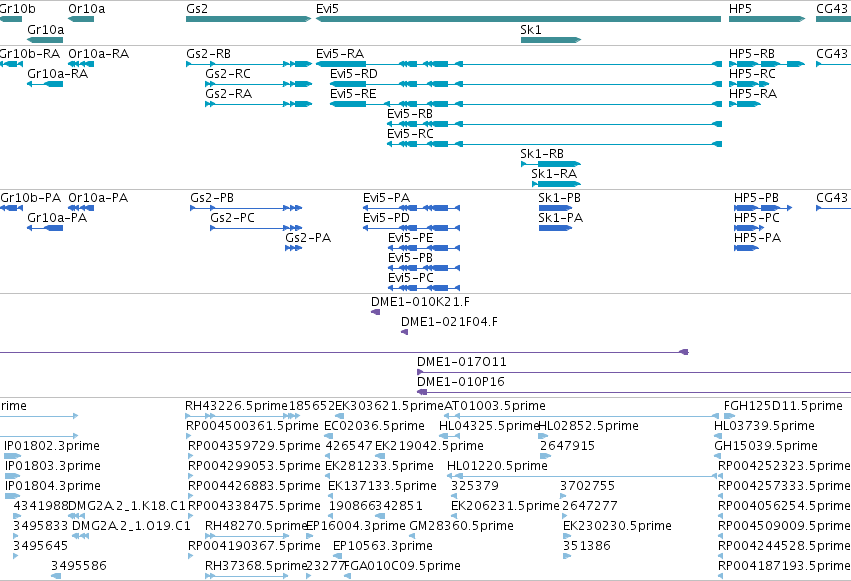The image size is (851, 581).
Task: Select the DME1-017O11 clone label
Action: [461, 362]
